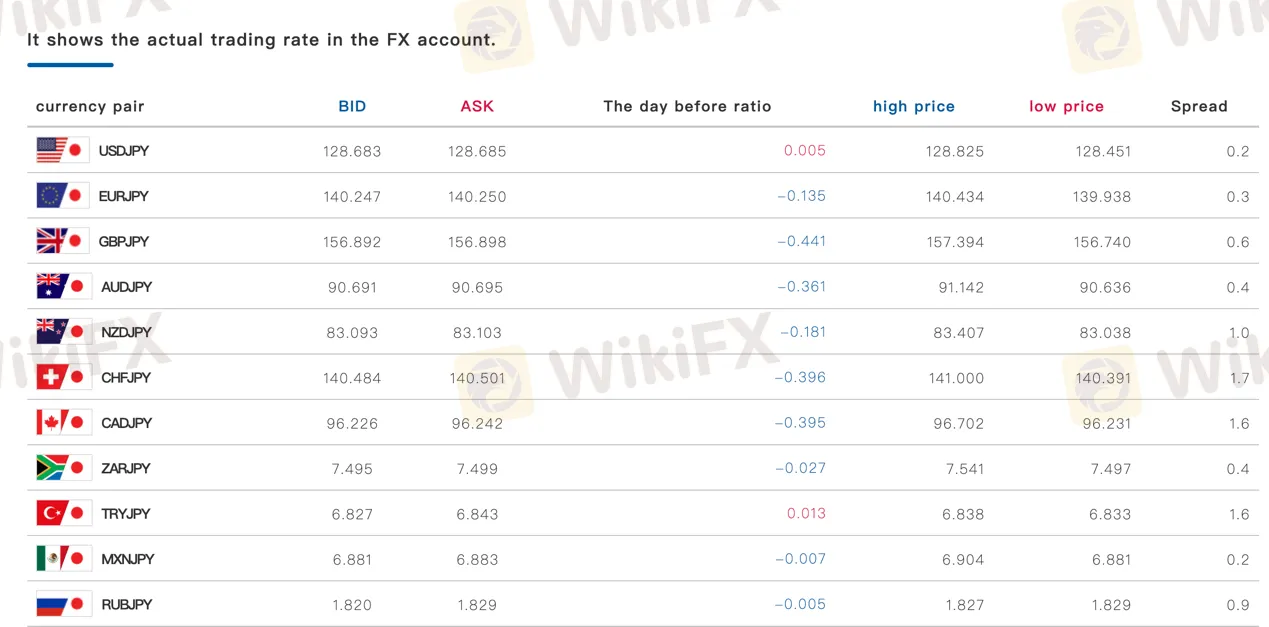Click the currency pair column header
This screenshot has width=1269, height=627.
(x=90, y=106)
